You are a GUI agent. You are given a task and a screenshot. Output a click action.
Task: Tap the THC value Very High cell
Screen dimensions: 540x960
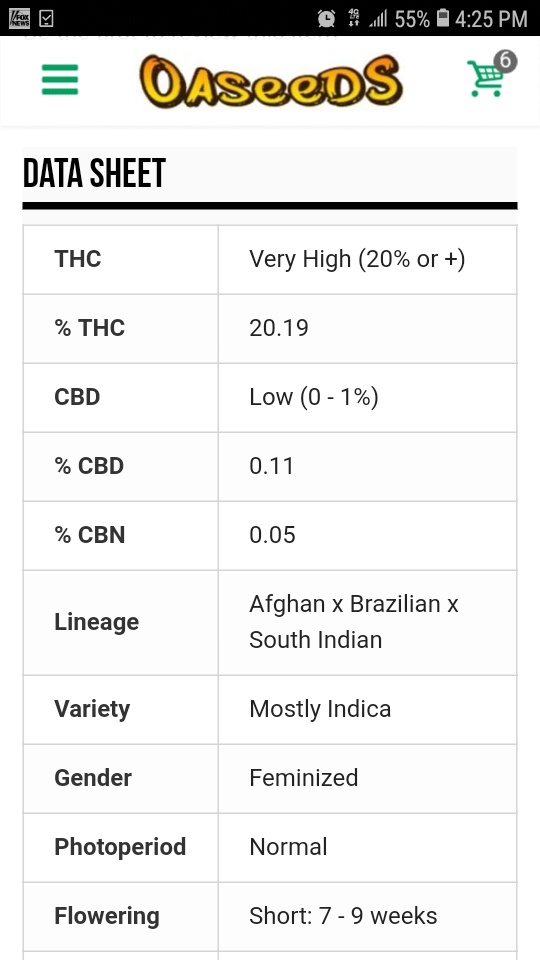click(367, 260)
